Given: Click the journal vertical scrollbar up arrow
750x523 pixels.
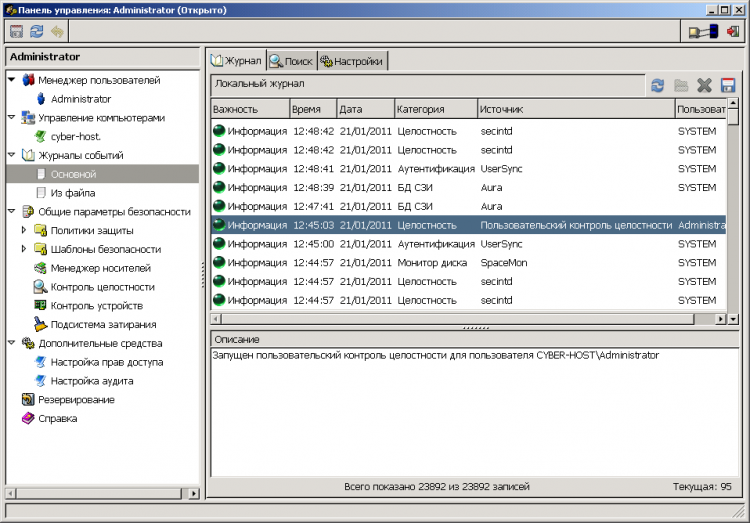Looking at the screenshot, I should click(x=733, y=103).
